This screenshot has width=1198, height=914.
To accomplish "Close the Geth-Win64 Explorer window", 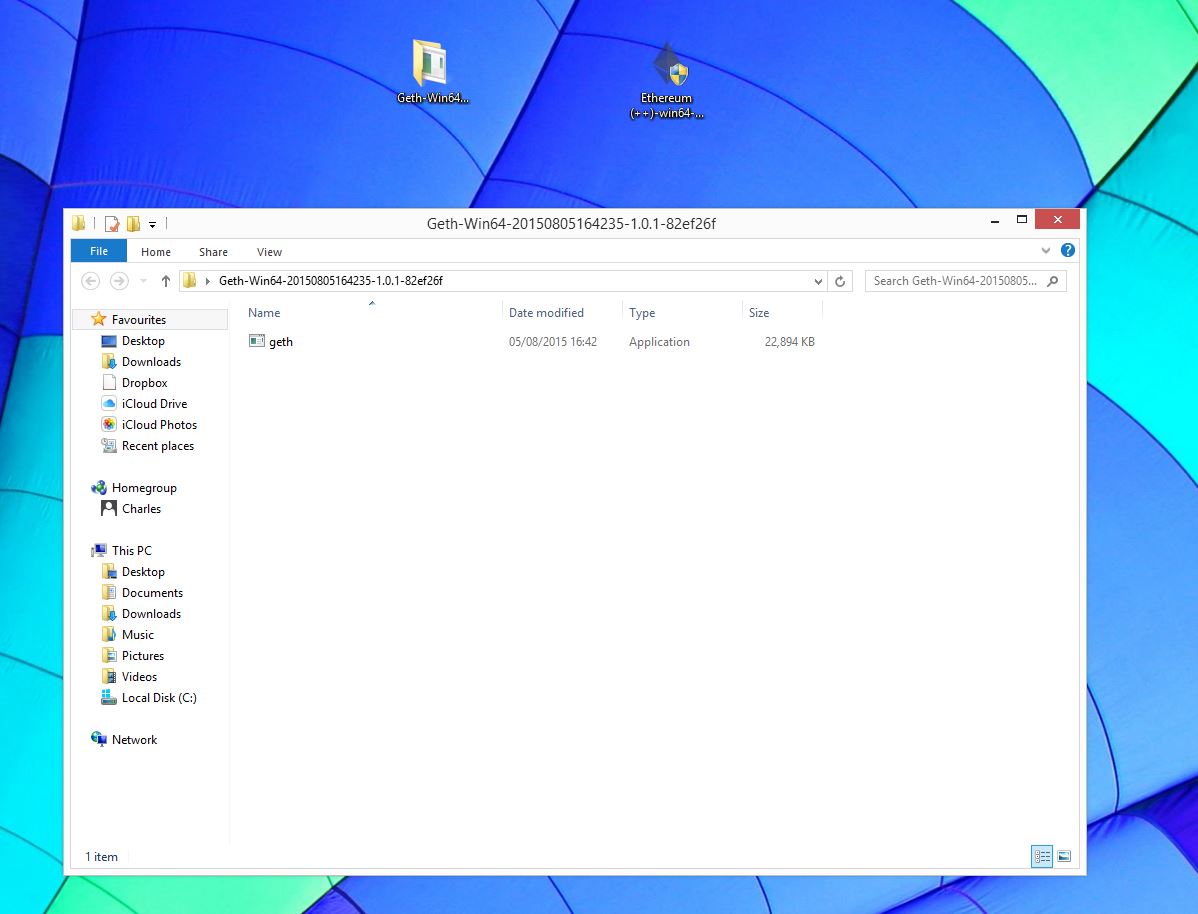I will pyautogui.click(x=1057, y=219).
